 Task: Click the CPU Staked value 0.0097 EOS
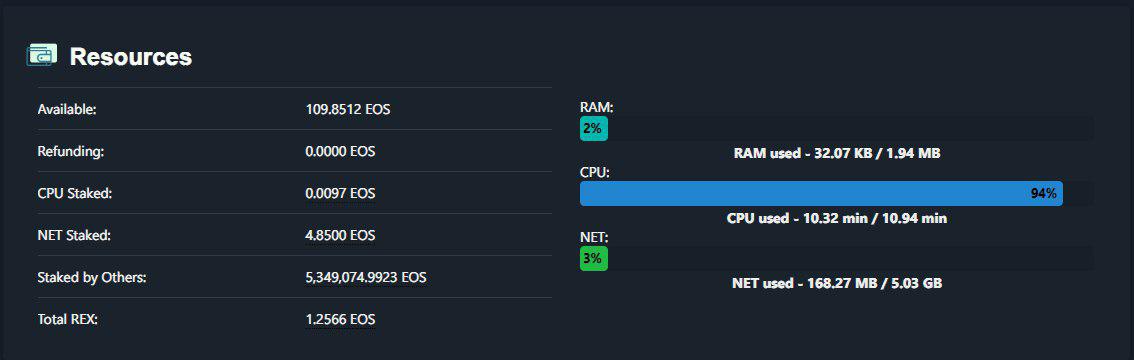click(341, 194)
